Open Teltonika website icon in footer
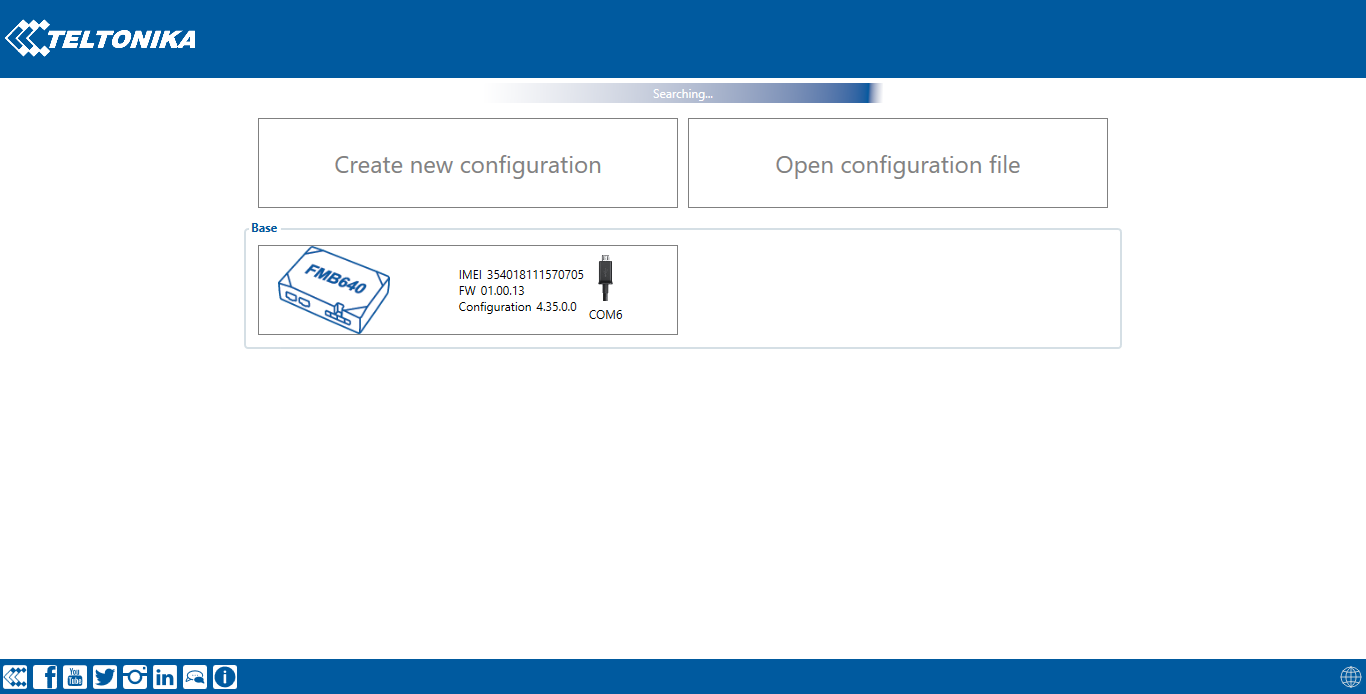The width and height of the screenshot is (1366, 694). 15,677
